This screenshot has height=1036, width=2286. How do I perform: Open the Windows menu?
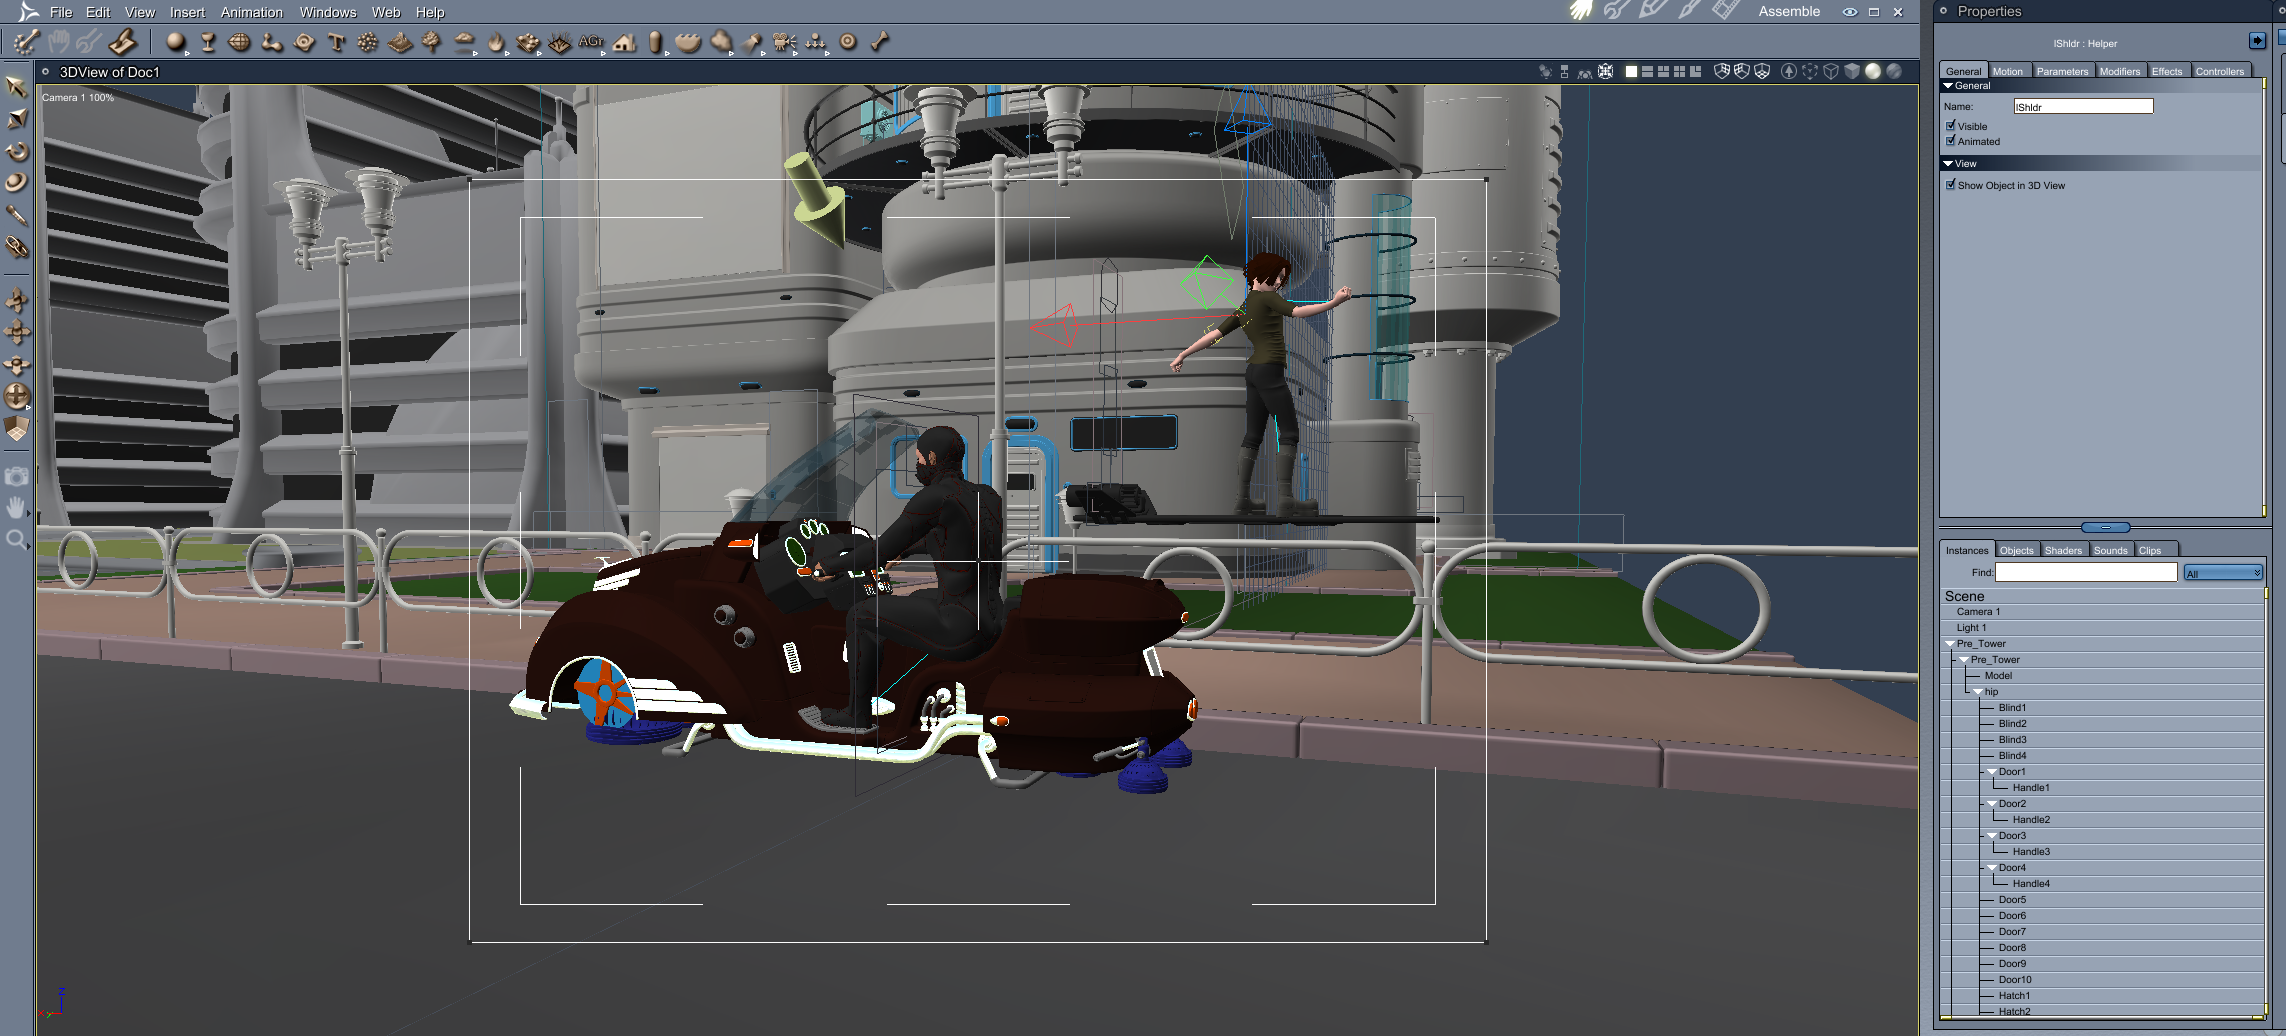point(328,12)
